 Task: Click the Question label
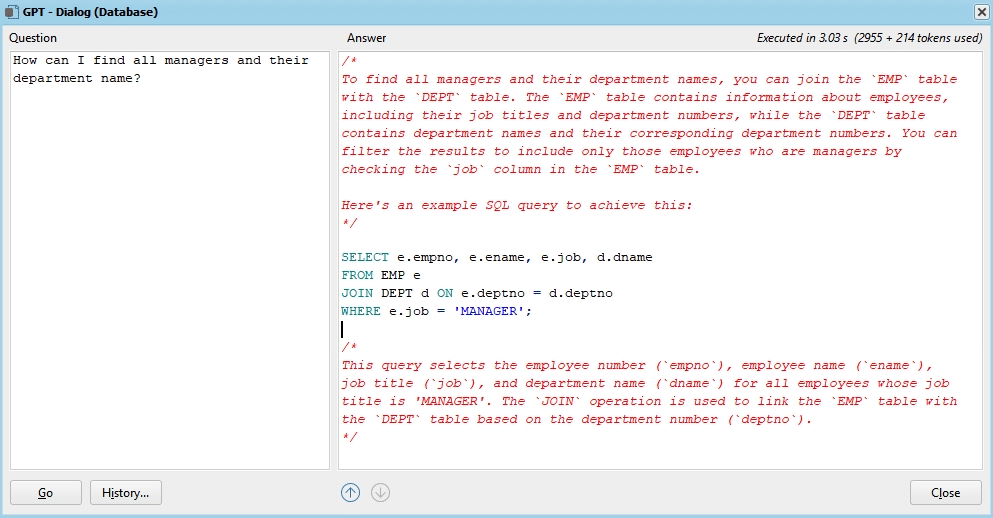[x=33, y=38]
